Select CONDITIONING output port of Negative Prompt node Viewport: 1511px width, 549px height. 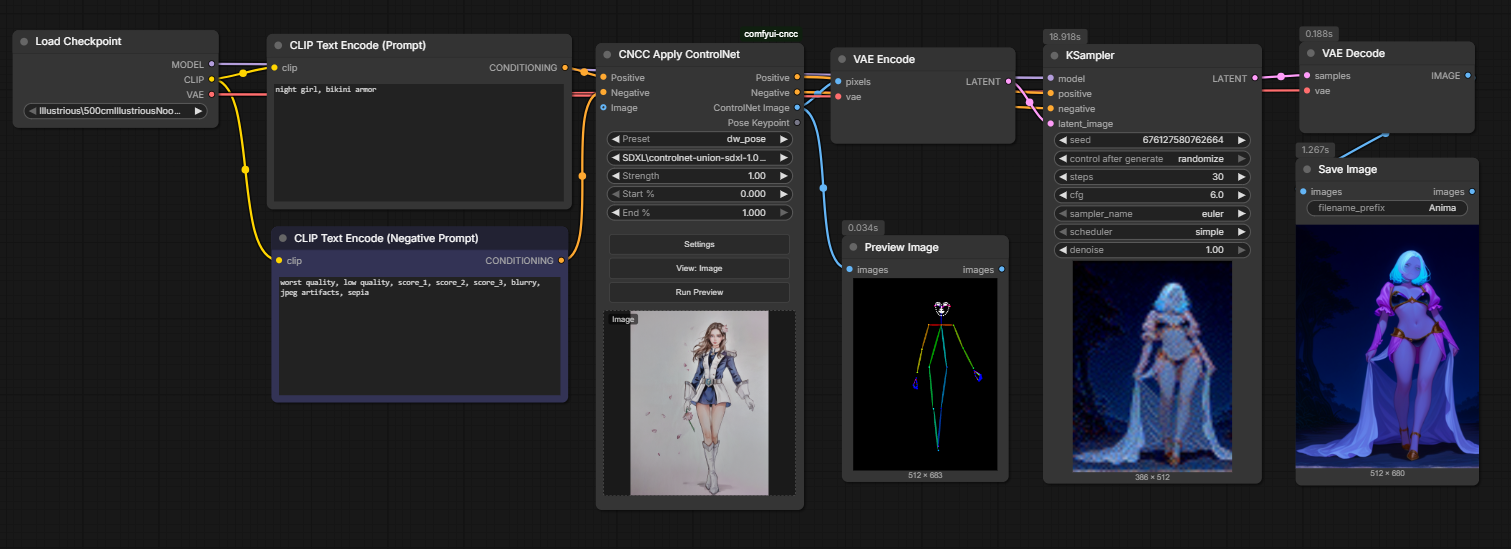(x=561, y=261)
